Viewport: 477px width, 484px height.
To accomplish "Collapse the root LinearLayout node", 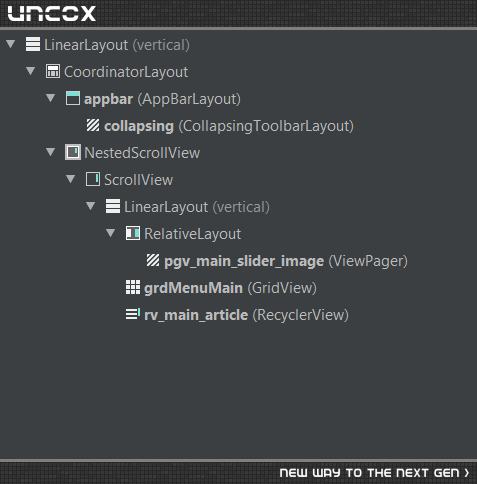I will 11,44.
